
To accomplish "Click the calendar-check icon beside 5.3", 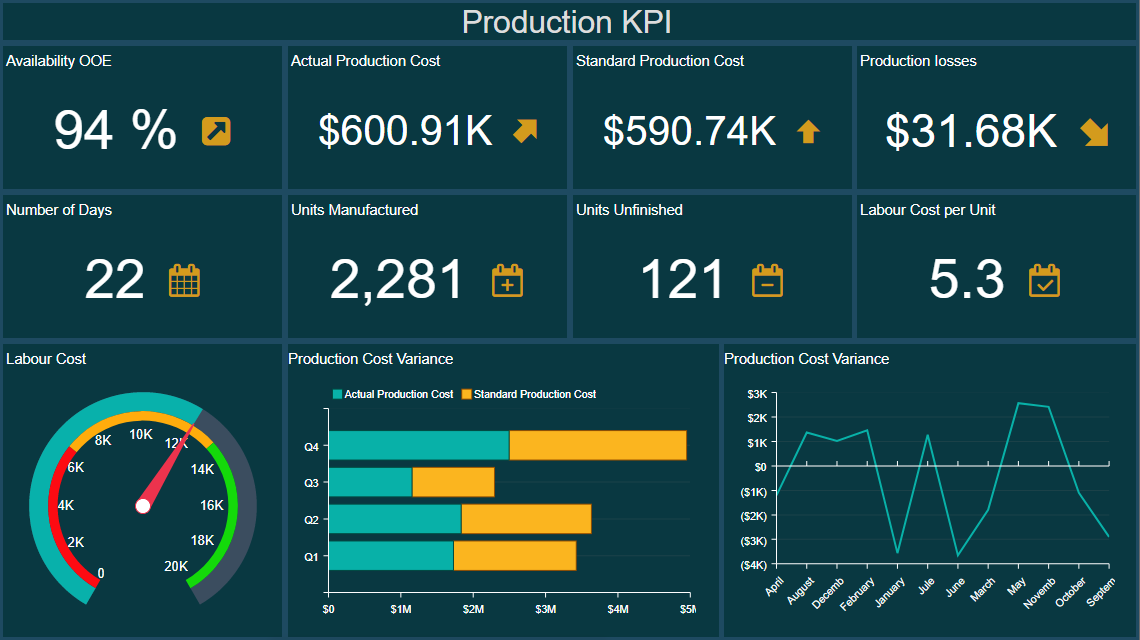I will tap(1044, 280).
